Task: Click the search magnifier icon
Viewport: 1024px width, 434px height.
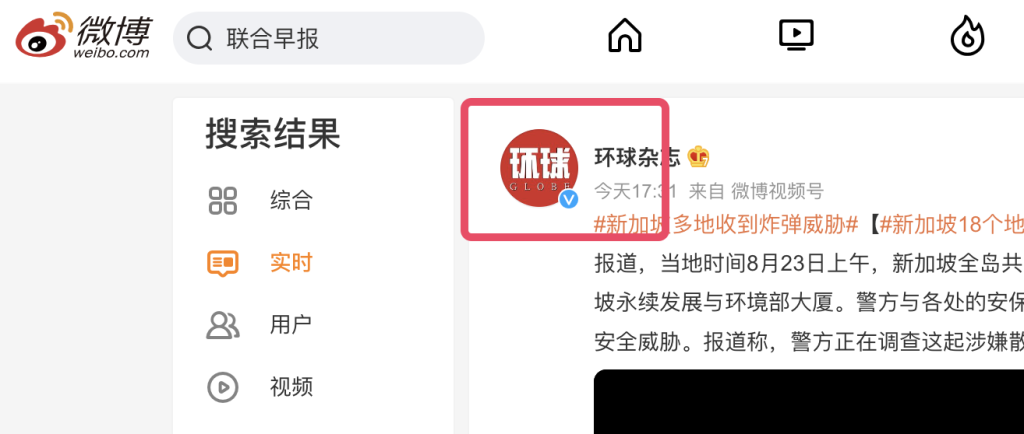Action: tap(199, 39)
